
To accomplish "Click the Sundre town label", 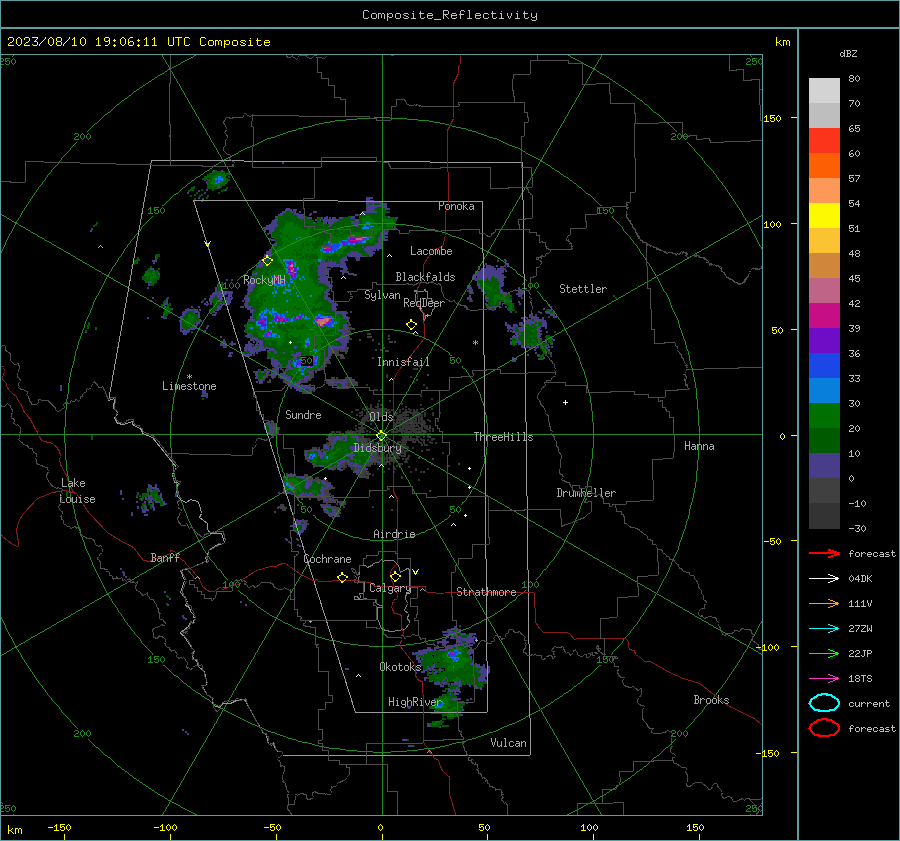I will pyautogui.click(x=303, y=414).
